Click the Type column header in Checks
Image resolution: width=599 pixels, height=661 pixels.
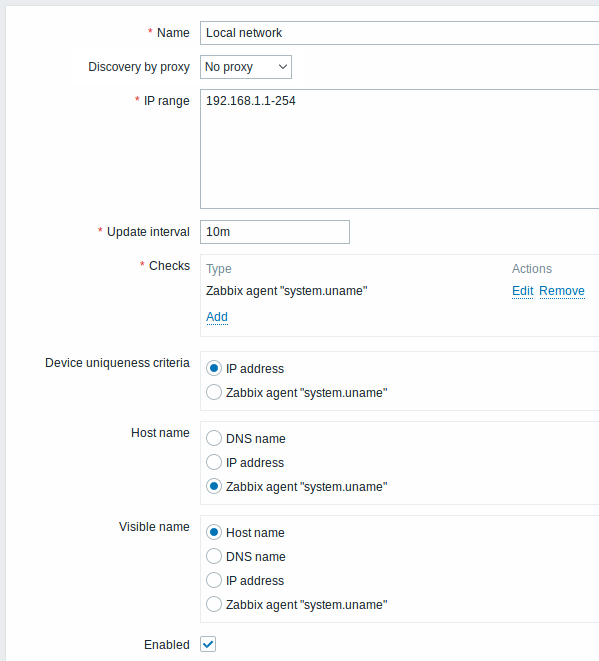pos(219,269)
